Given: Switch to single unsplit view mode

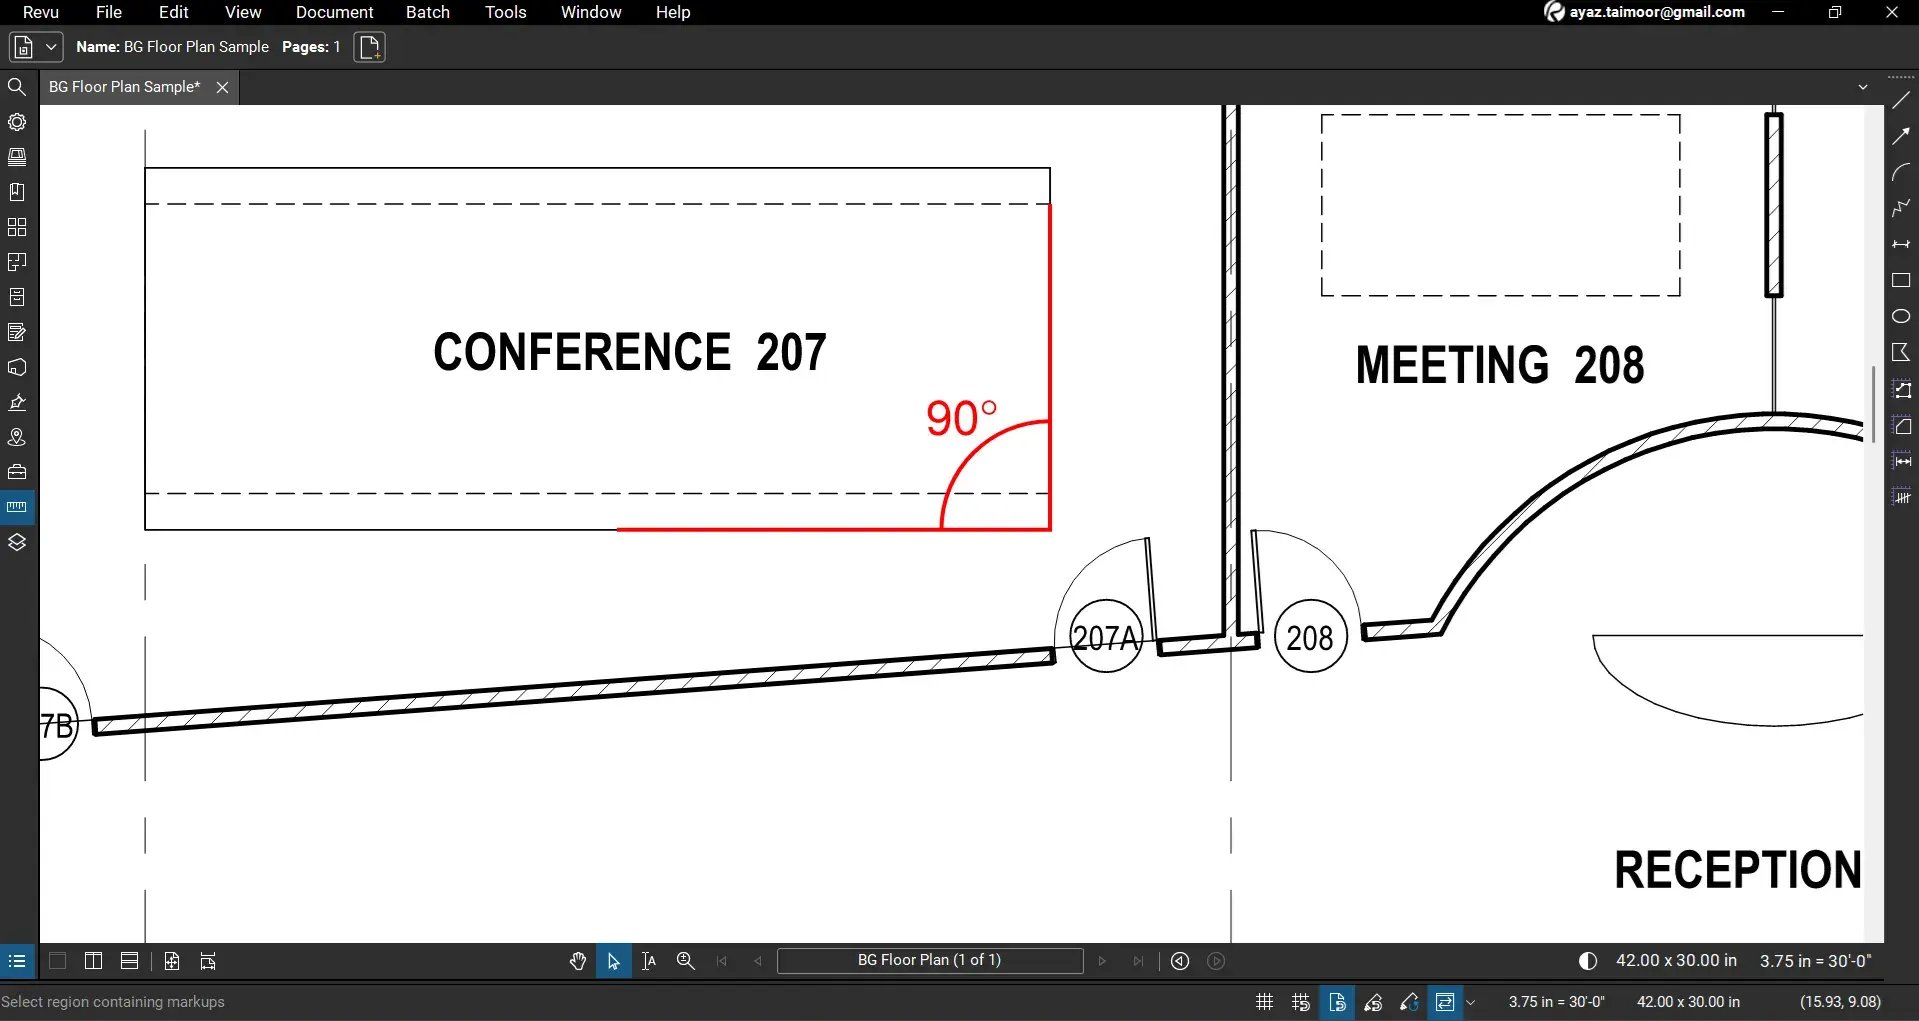Looking at the screenshot, I should pos(58,961).
